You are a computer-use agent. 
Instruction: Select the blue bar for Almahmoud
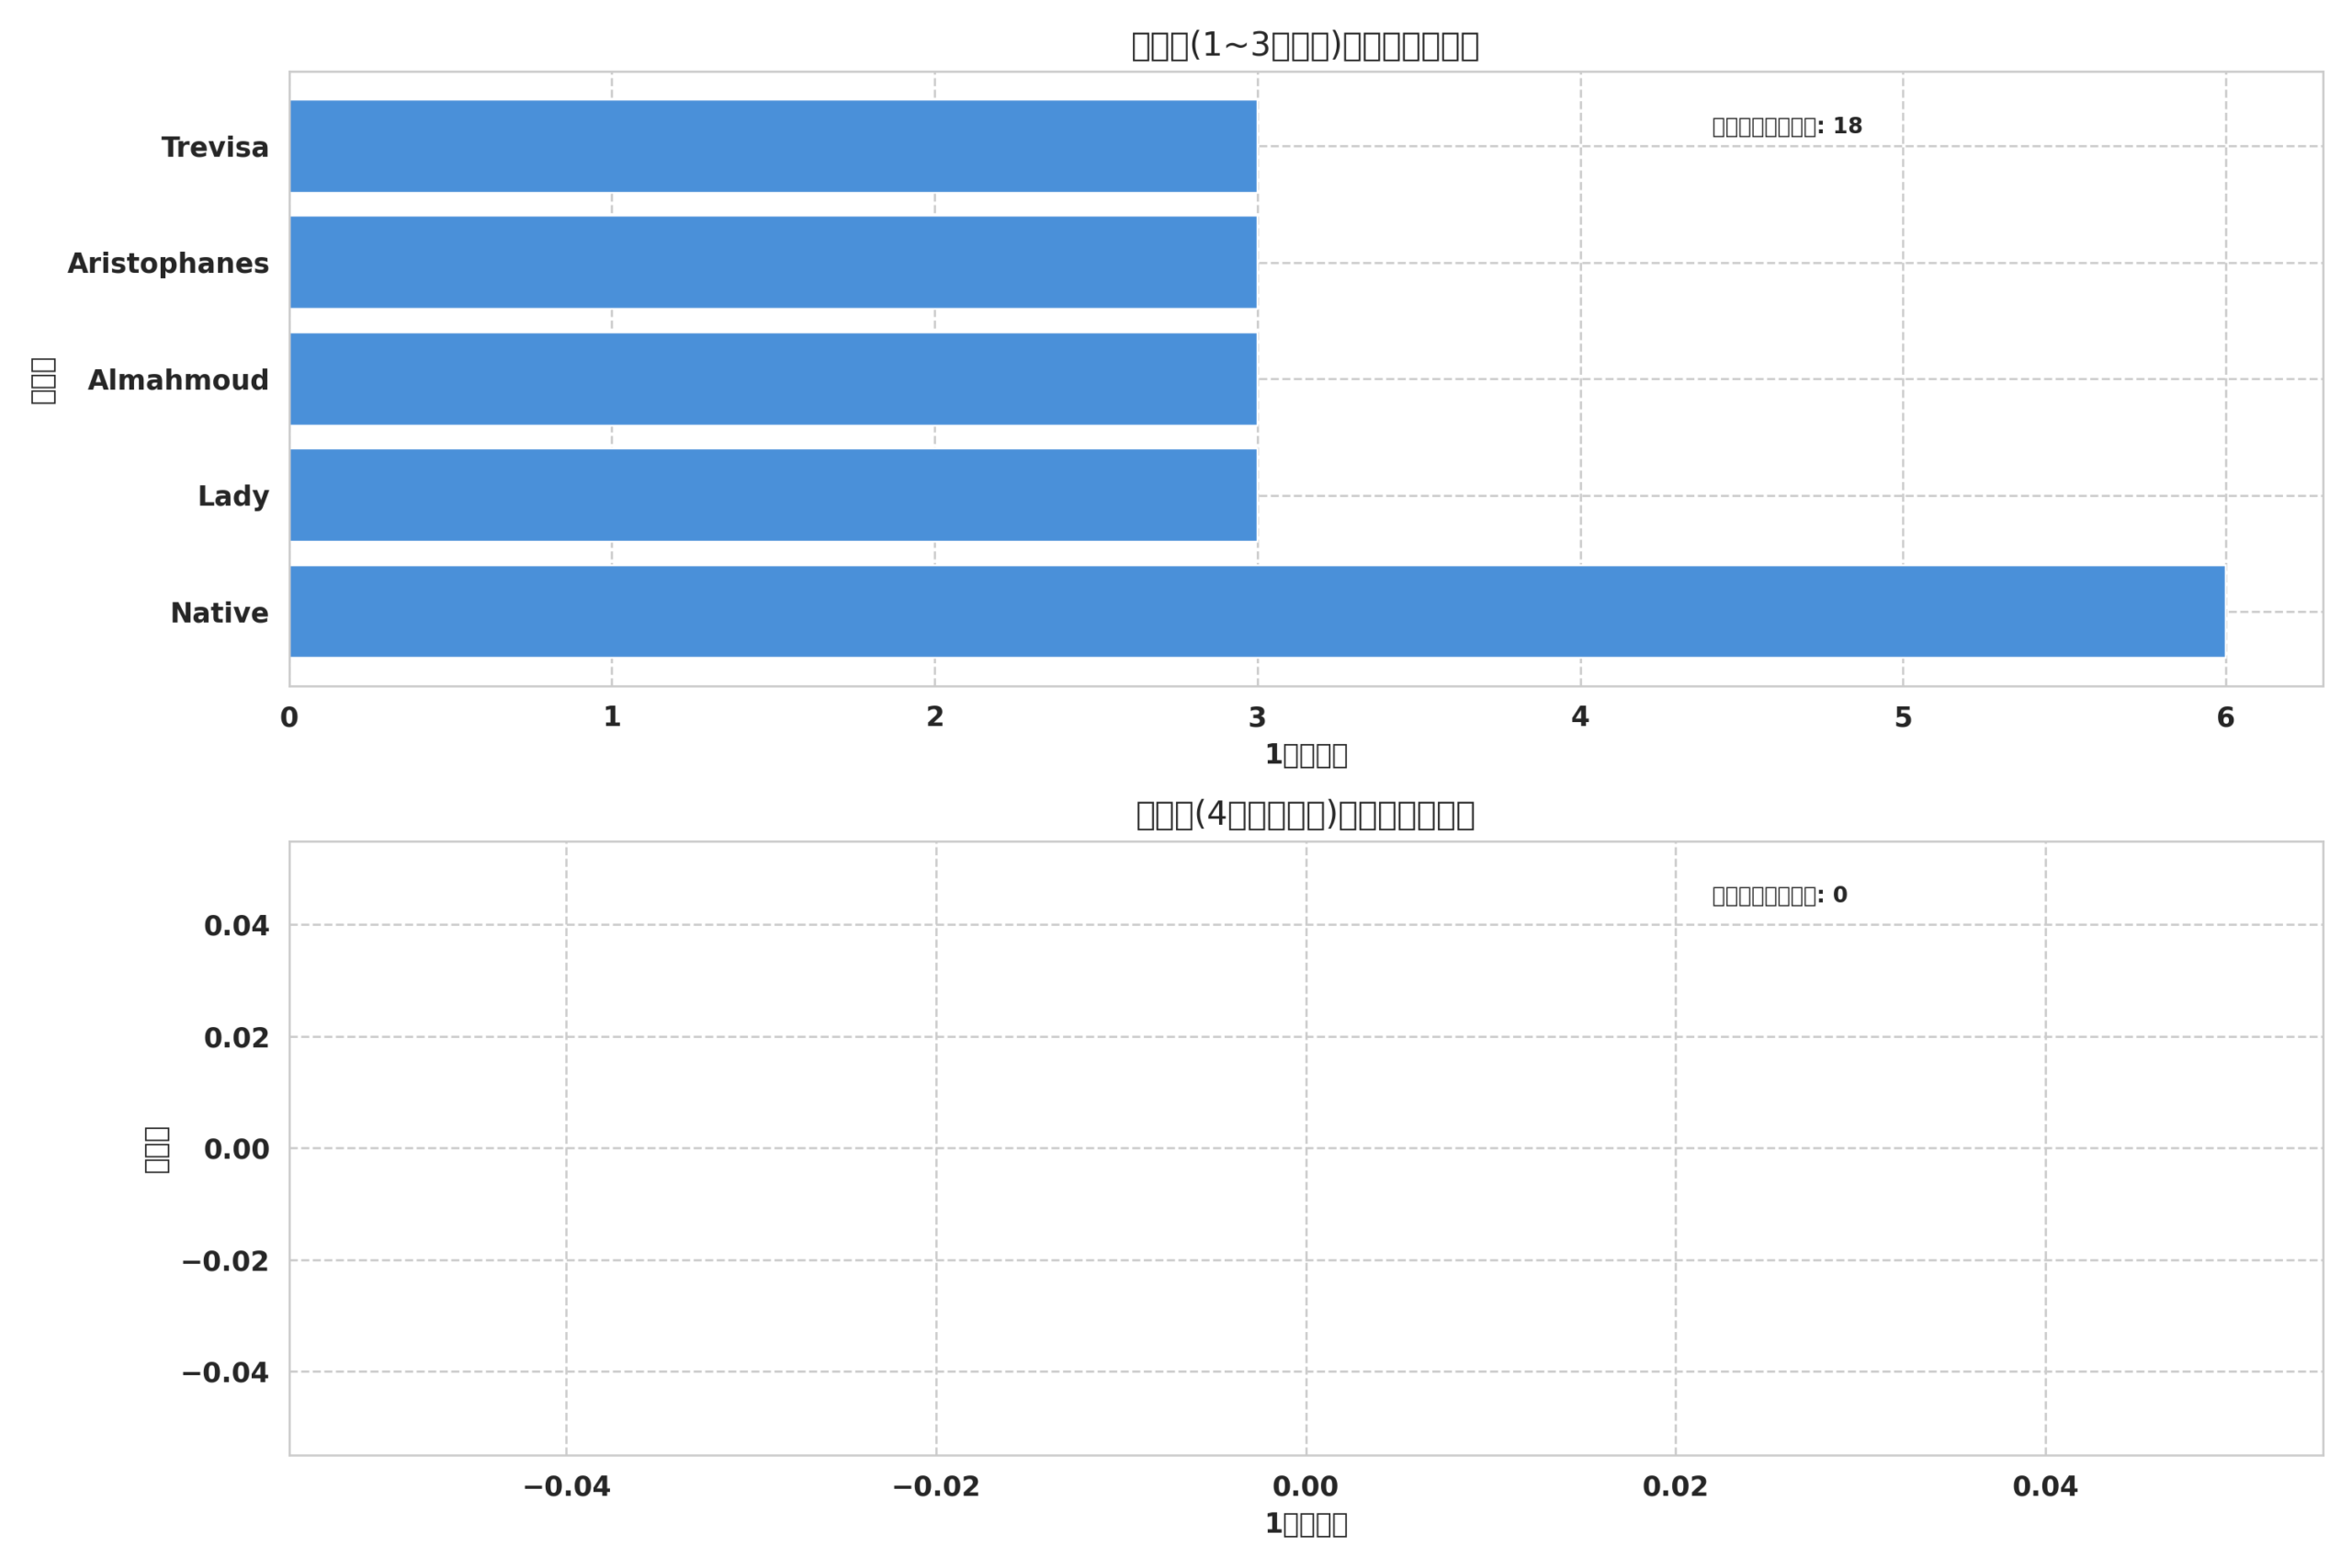[x=773, y=379]
